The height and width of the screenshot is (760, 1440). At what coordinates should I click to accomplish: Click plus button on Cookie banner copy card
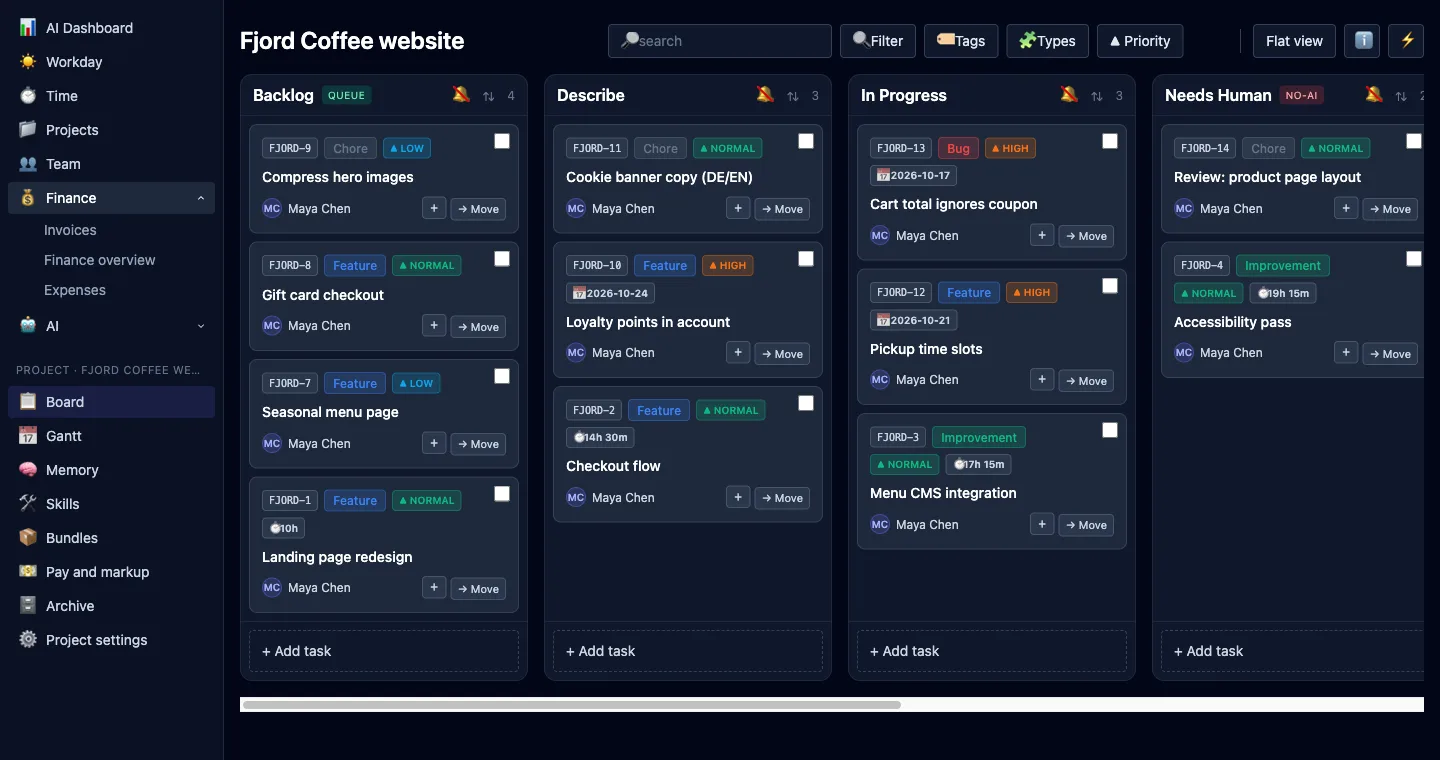coord(738,208)
